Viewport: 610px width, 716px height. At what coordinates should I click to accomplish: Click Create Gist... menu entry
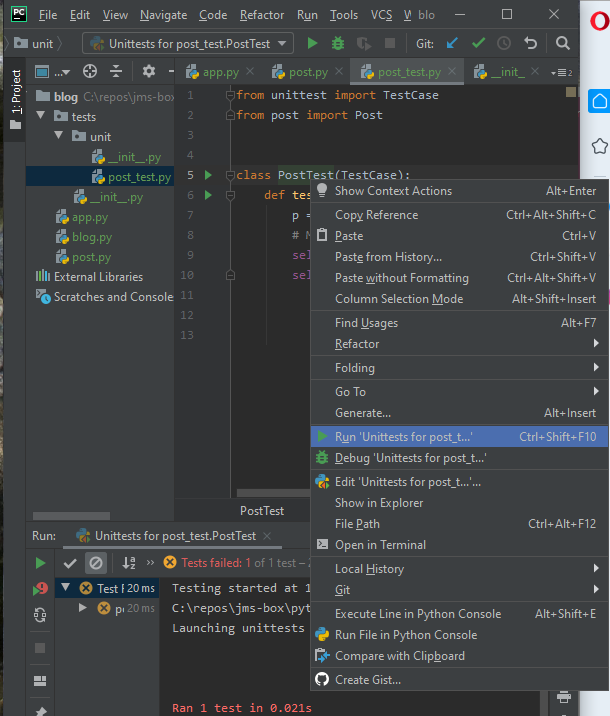click(459, 680)
